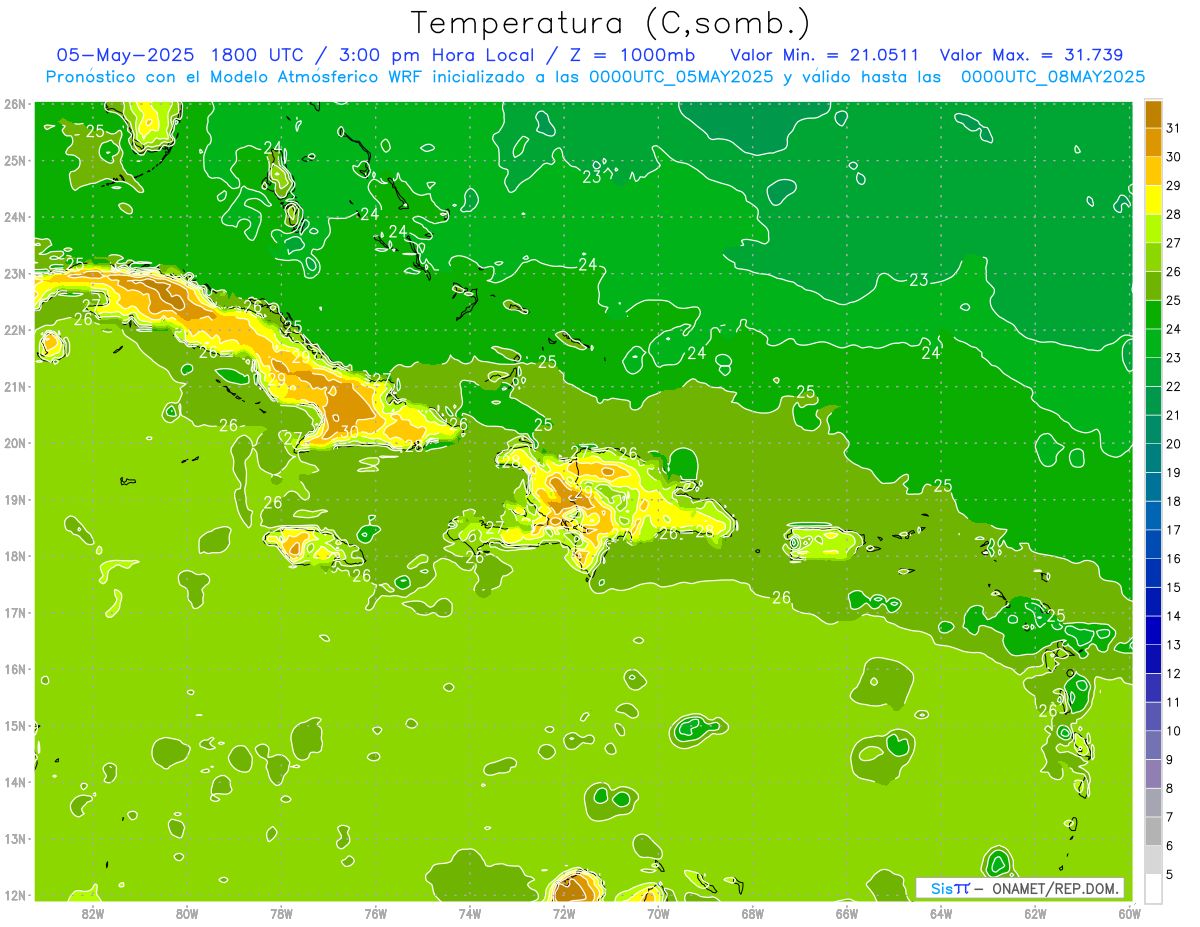Click the color scale label "8"
Viewport: 1200px width, 927px height.
1169,789
